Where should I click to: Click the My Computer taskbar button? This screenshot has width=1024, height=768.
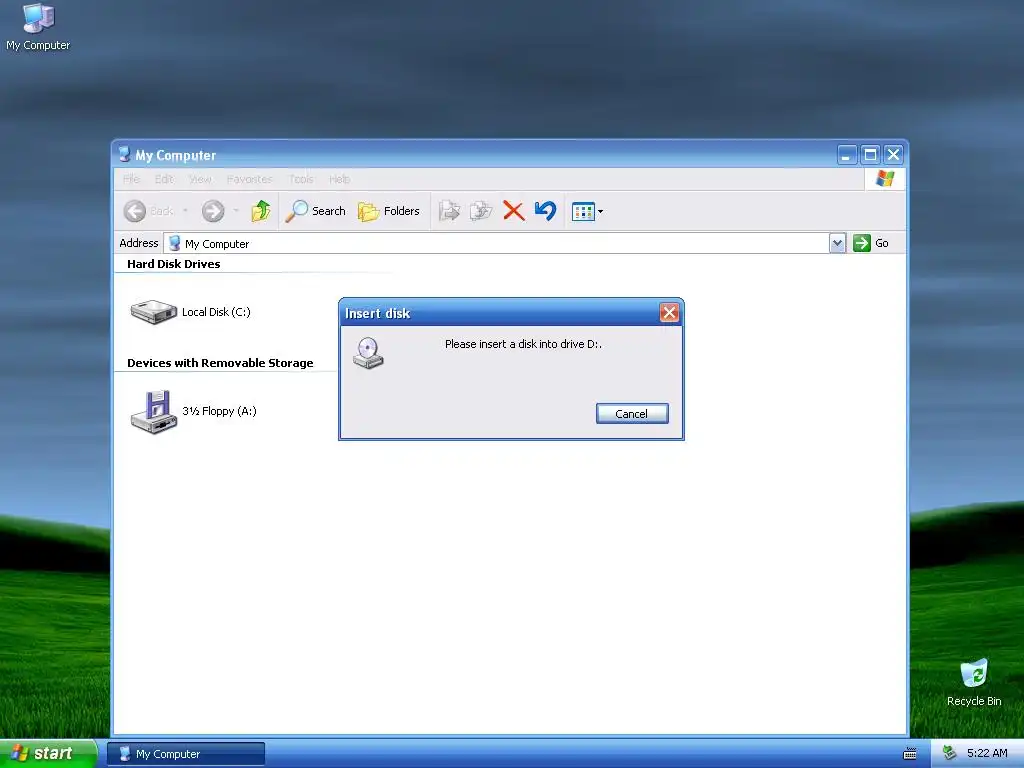tap(186, 754)
